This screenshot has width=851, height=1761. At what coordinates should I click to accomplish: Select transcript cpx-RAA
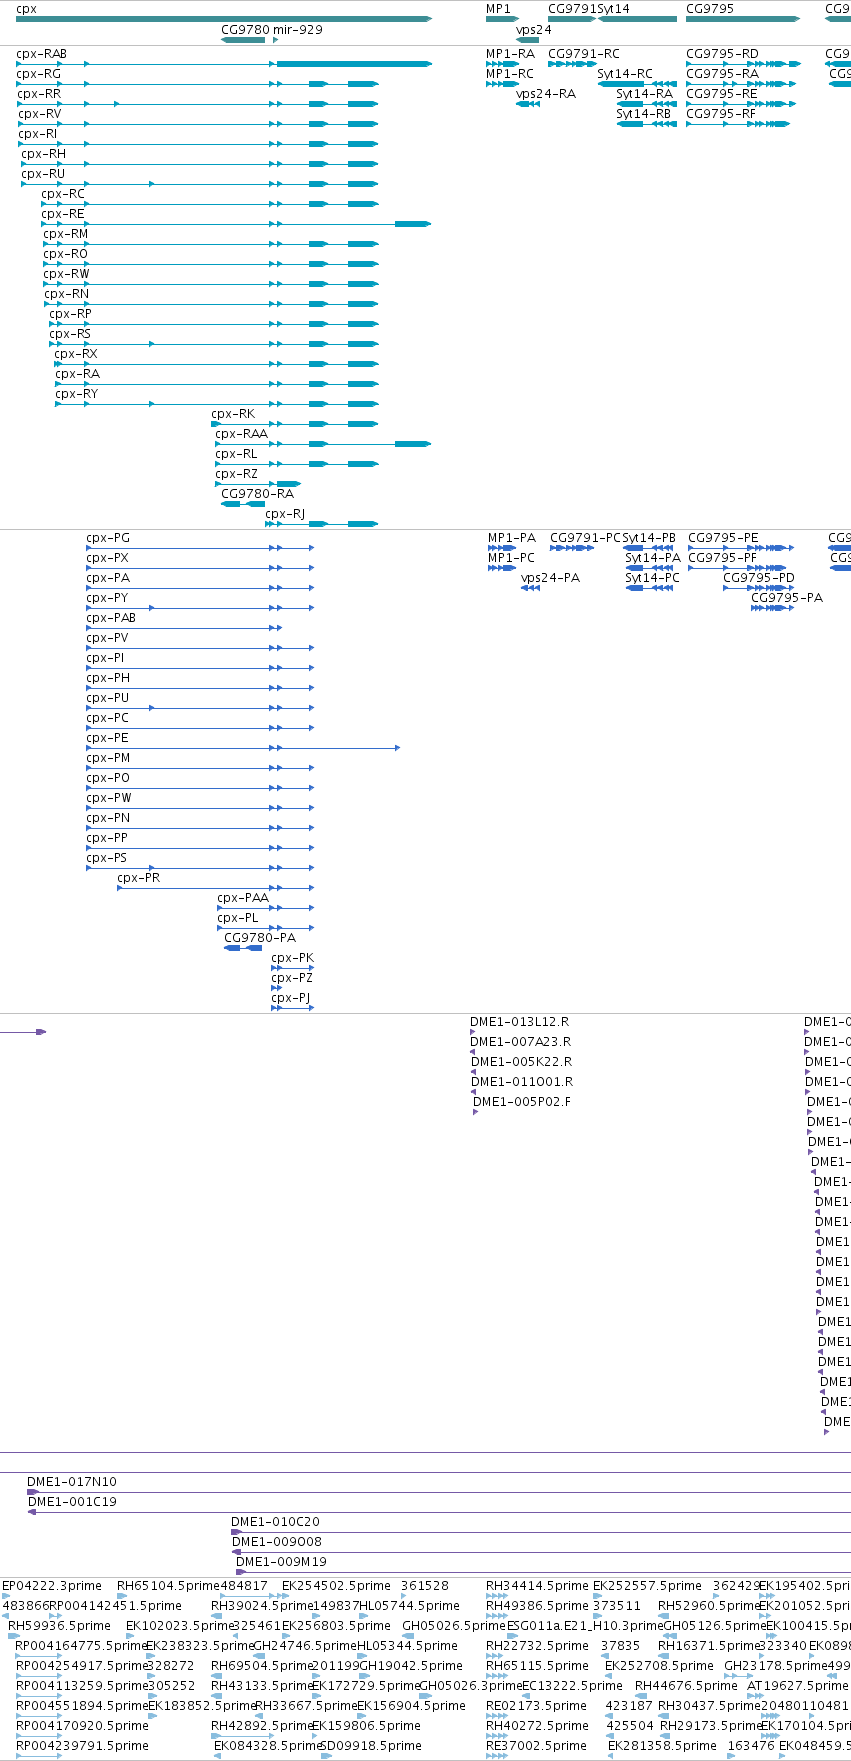(242, 434)
